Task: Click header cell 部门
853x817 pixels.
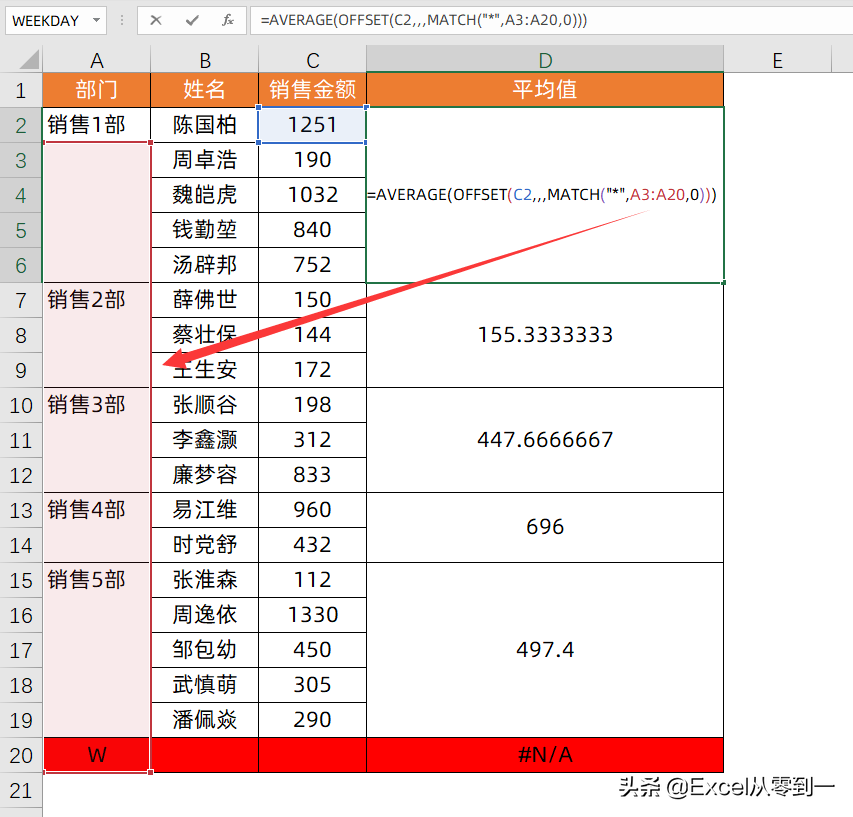Action: pos(96,90)
